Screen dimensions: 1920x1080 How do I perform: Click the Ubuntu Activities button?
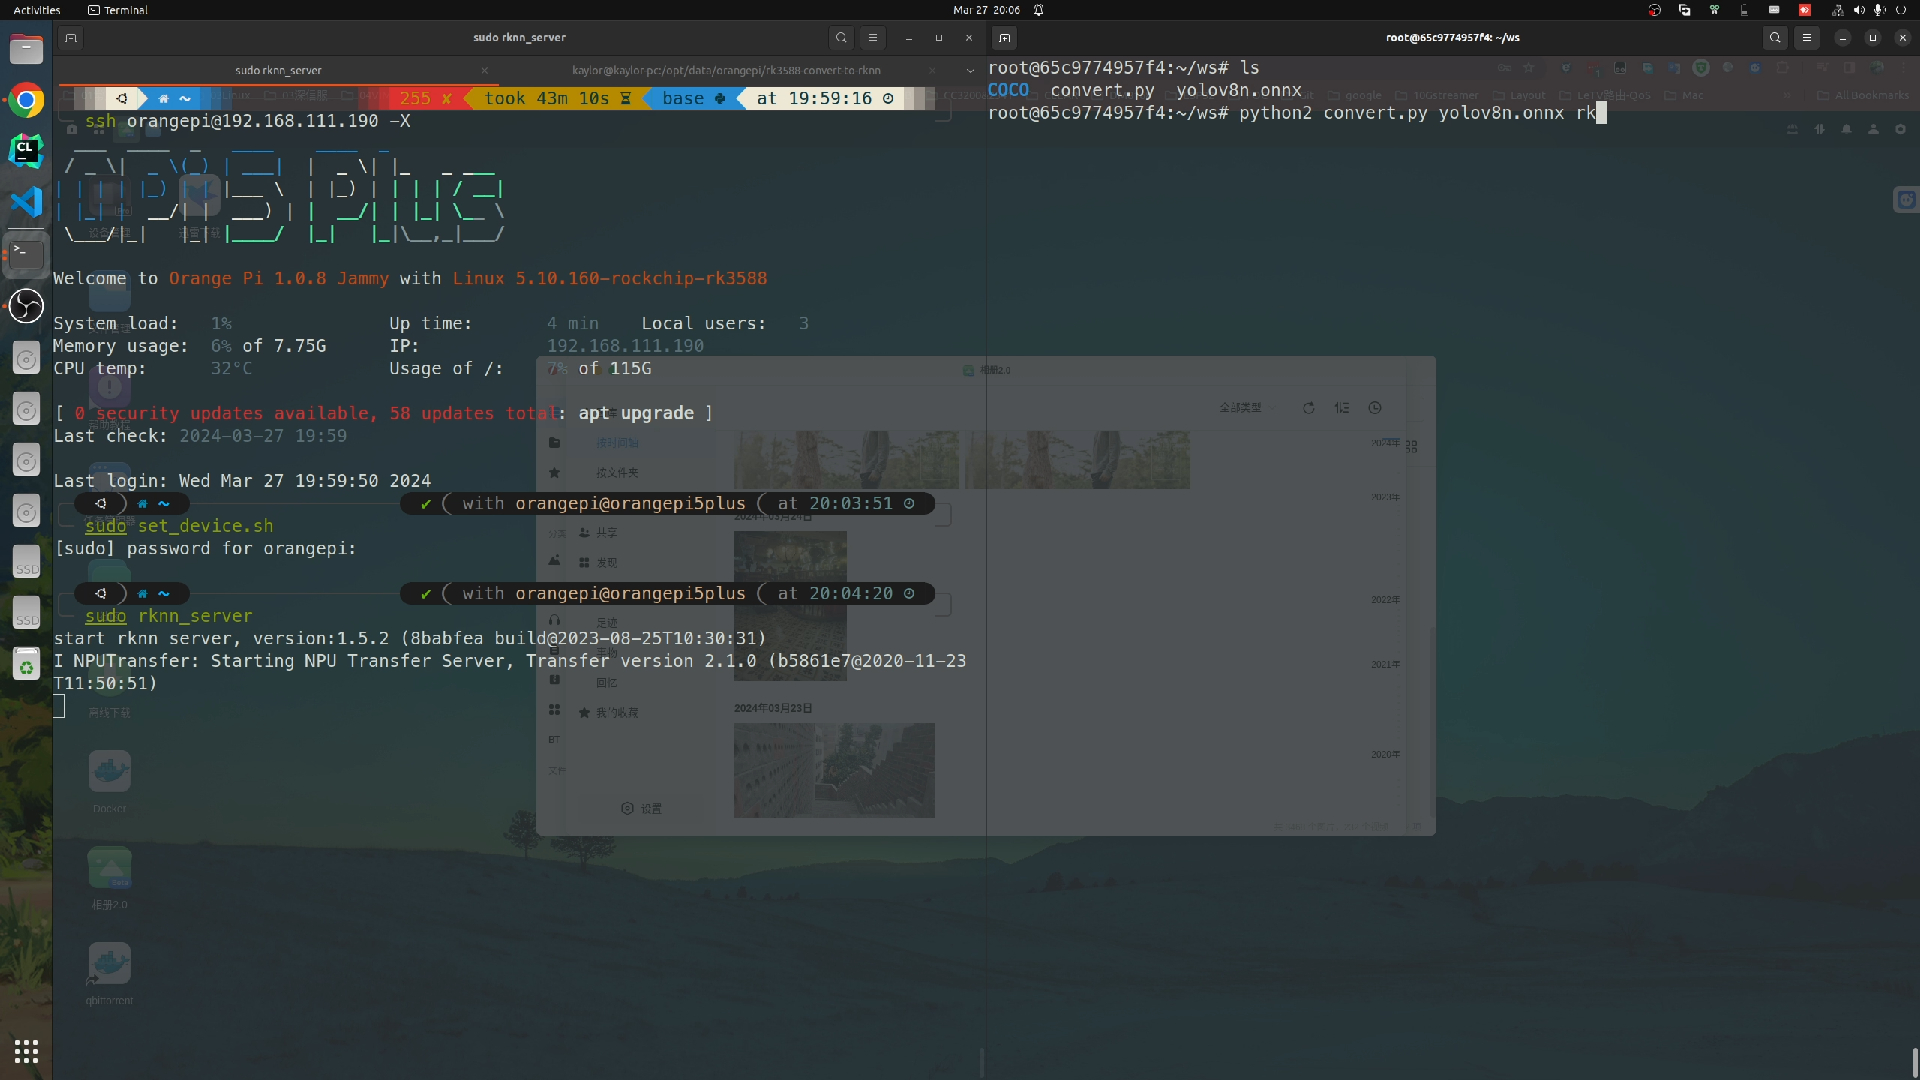37,11
